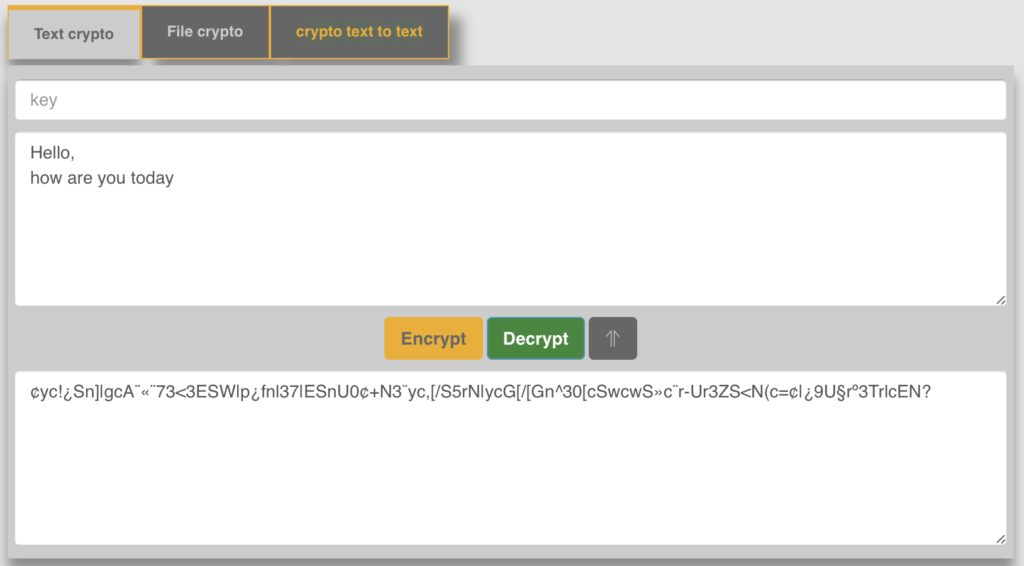1024x566 pixels.
Task: Focus the key input field
Action: 510,100
